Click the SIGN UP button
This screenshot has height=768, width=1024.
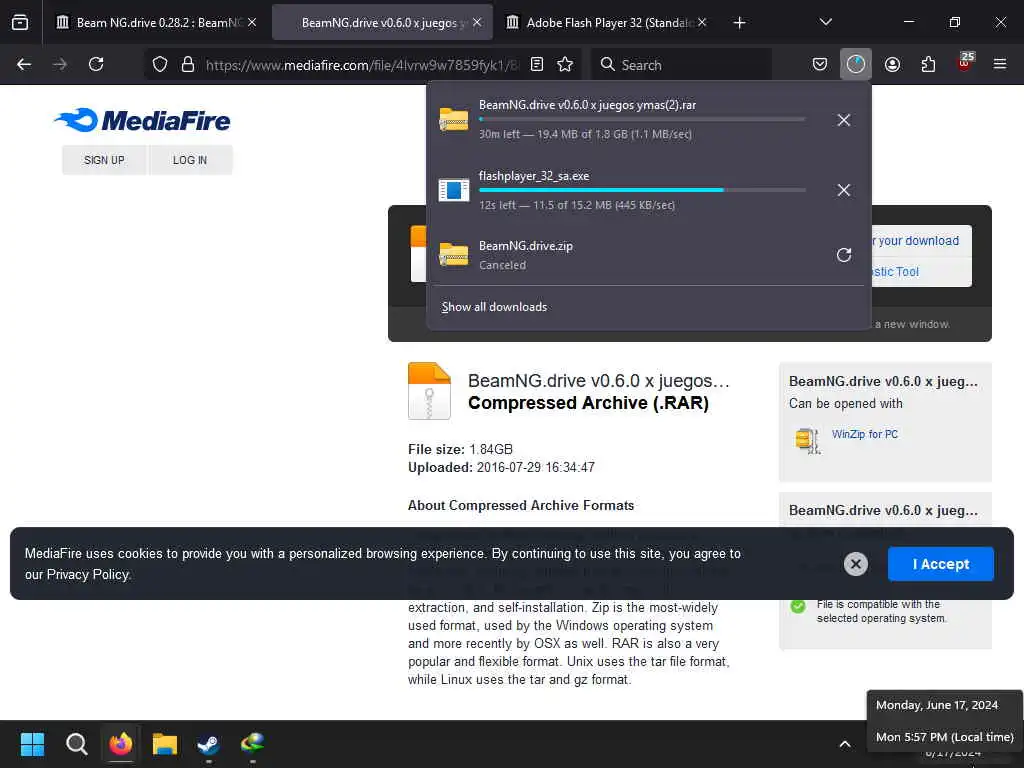(104, 160)
